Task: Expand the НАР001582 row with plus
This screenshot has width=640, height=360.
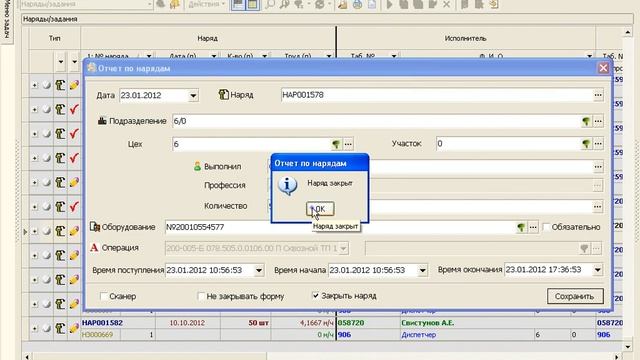Action: pos(35,328)
